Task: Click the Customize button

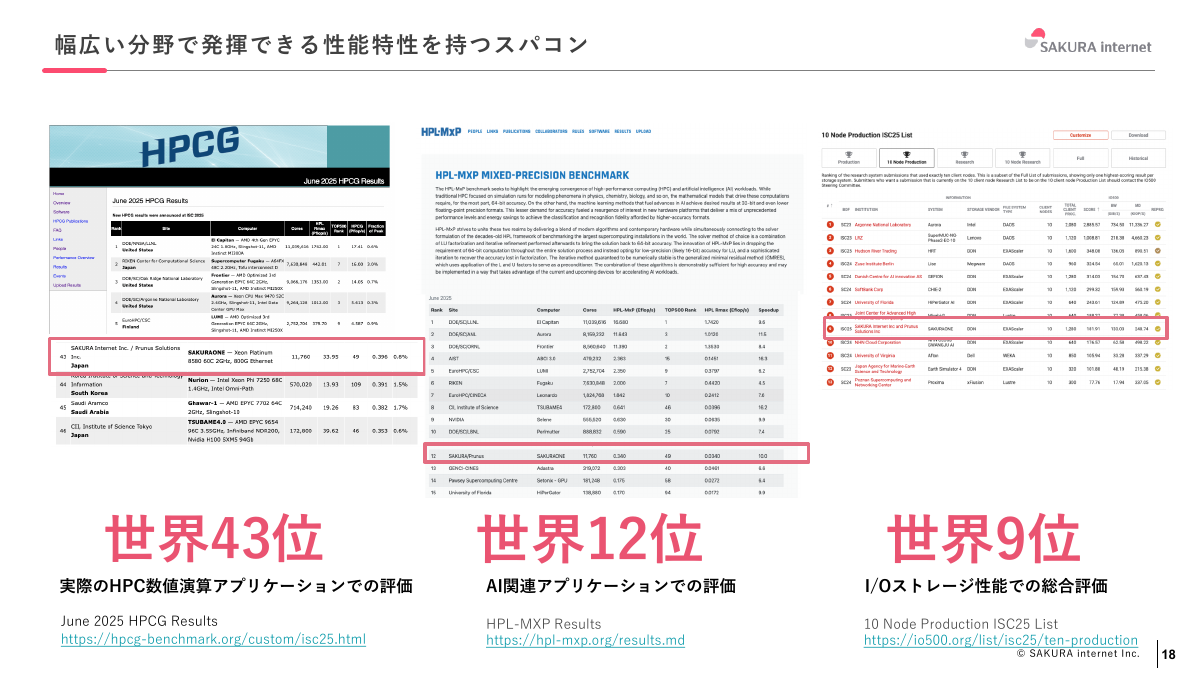Action: (x=1081, y=135)
